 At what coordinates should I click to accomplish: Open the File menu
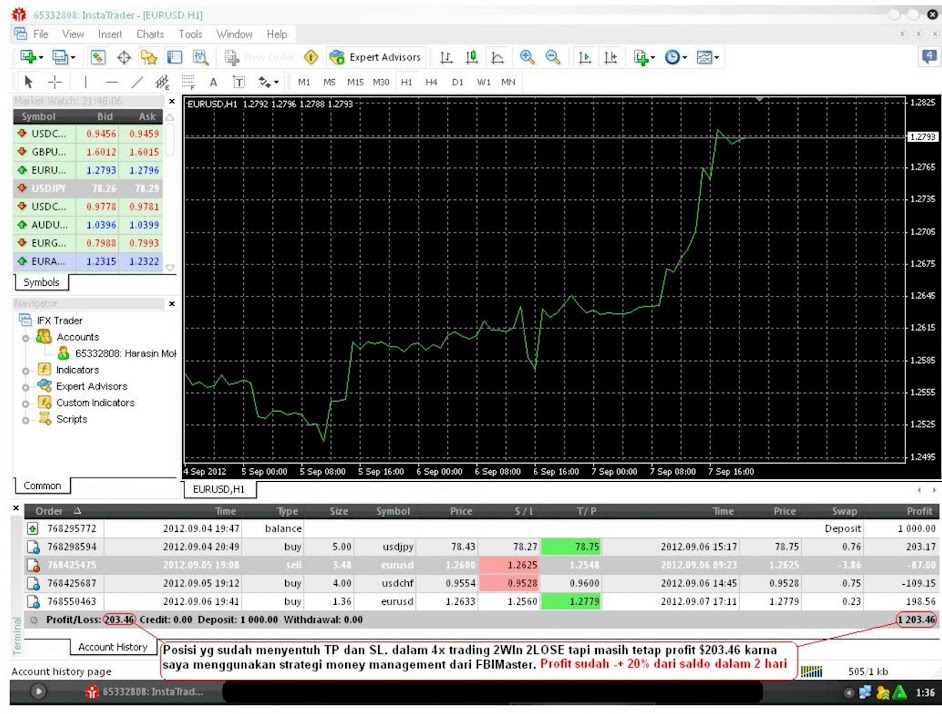coord(40,34)
